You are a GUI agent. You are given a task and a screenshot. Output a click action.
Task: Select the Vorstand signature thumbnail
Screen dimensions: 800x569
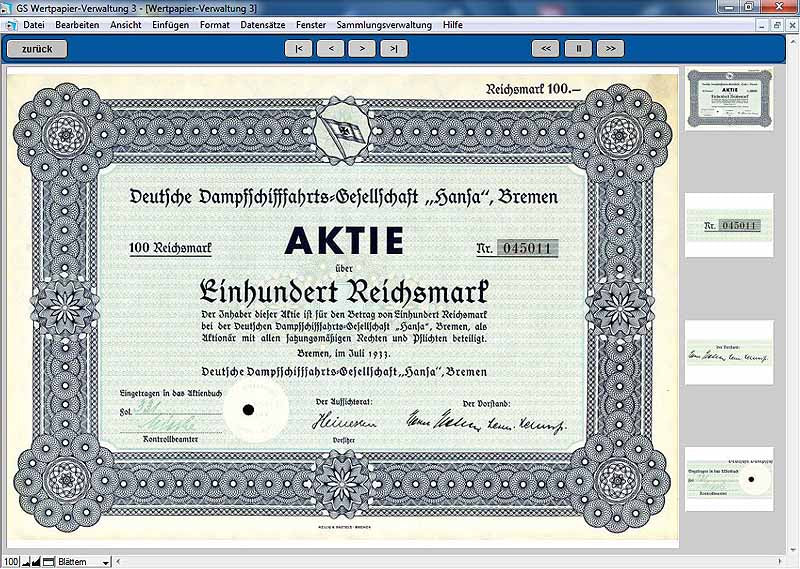pos(729,353)
